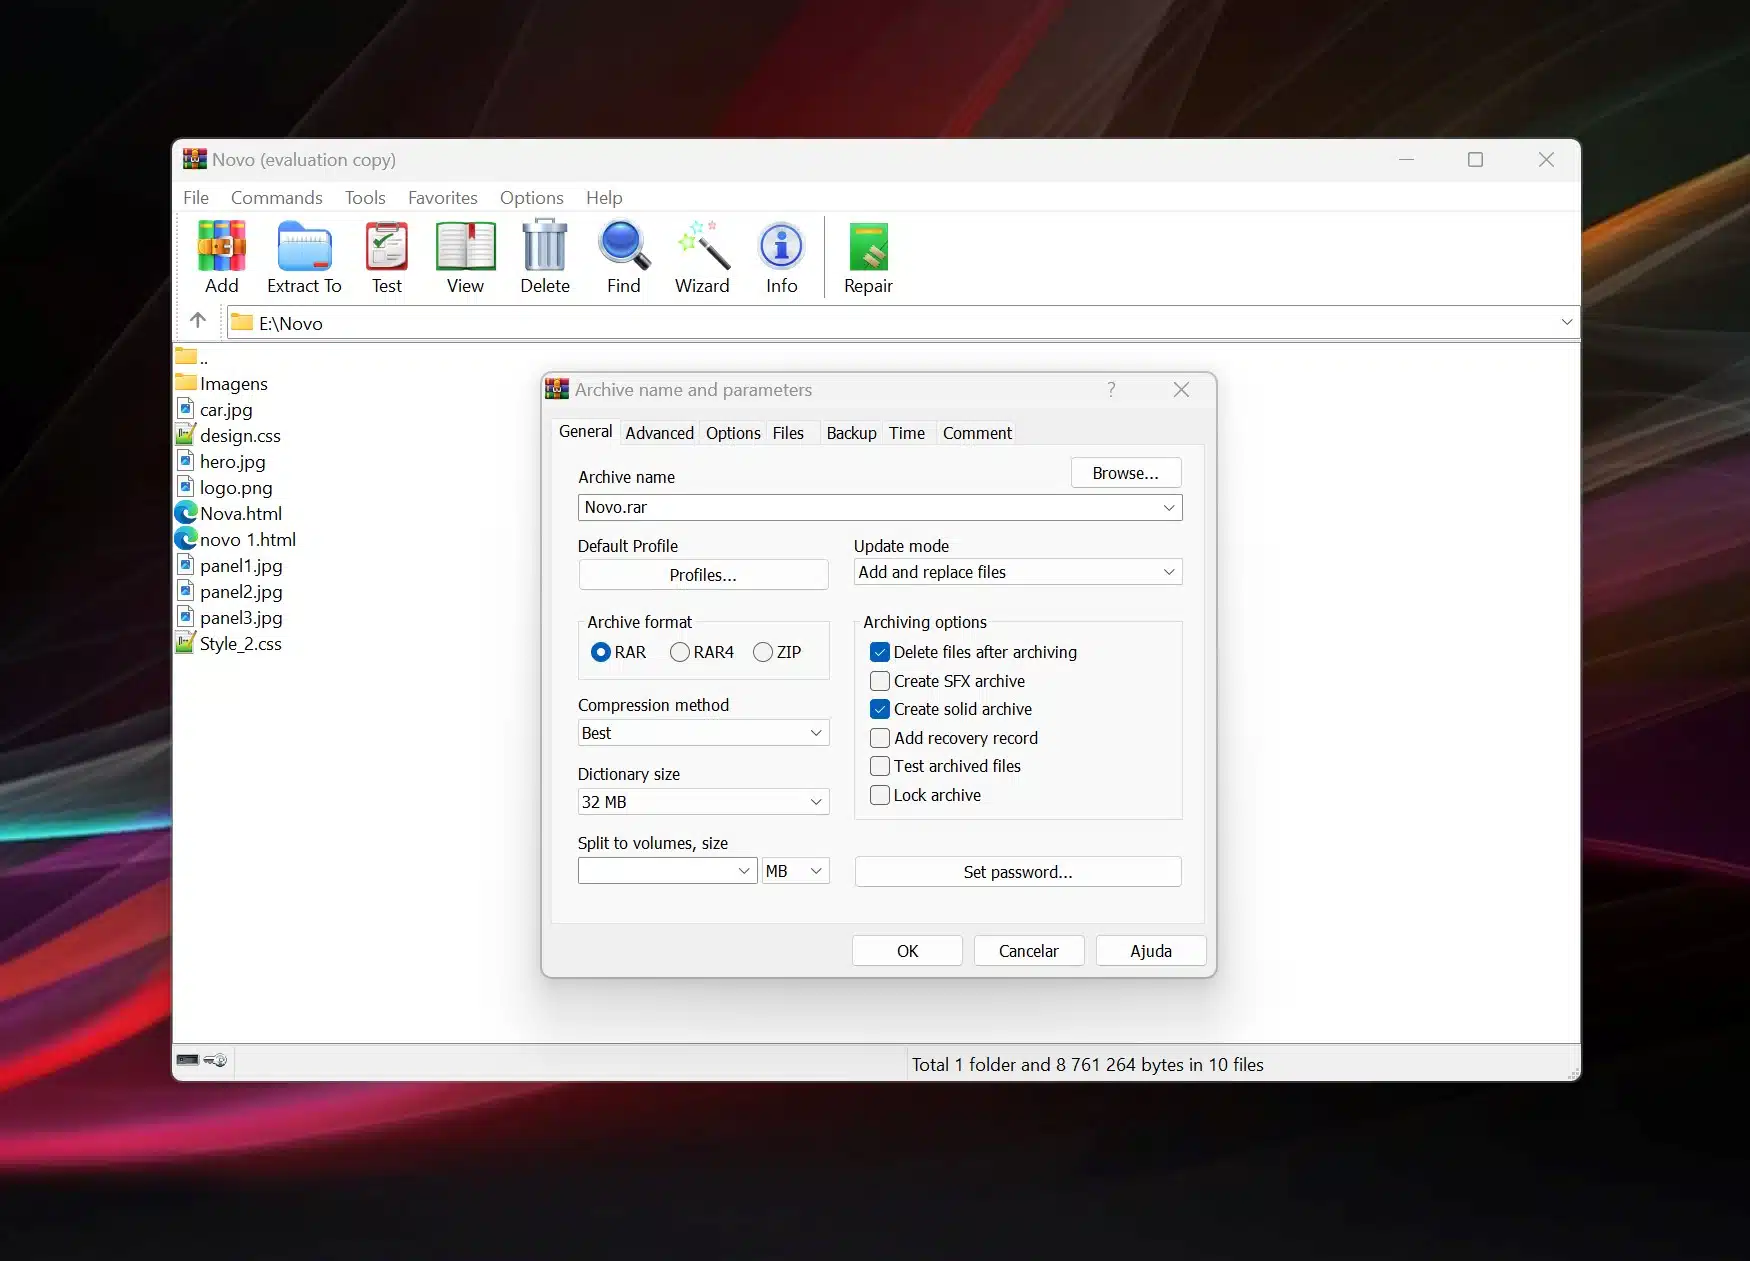
Task: Select the RAR4 archive format
Action: (680, 652)
